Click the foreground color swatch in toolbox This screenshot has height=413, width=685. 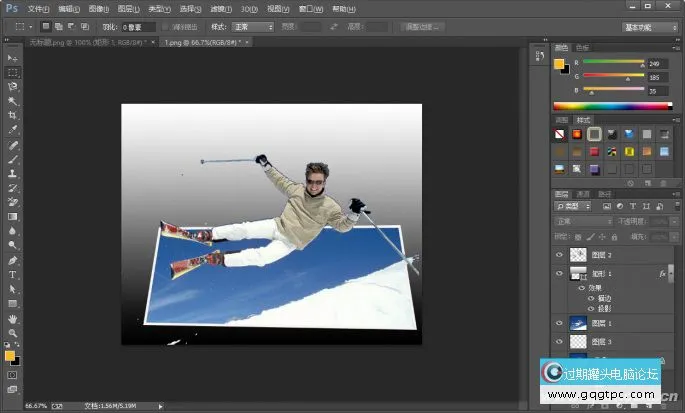click(10, 355)
